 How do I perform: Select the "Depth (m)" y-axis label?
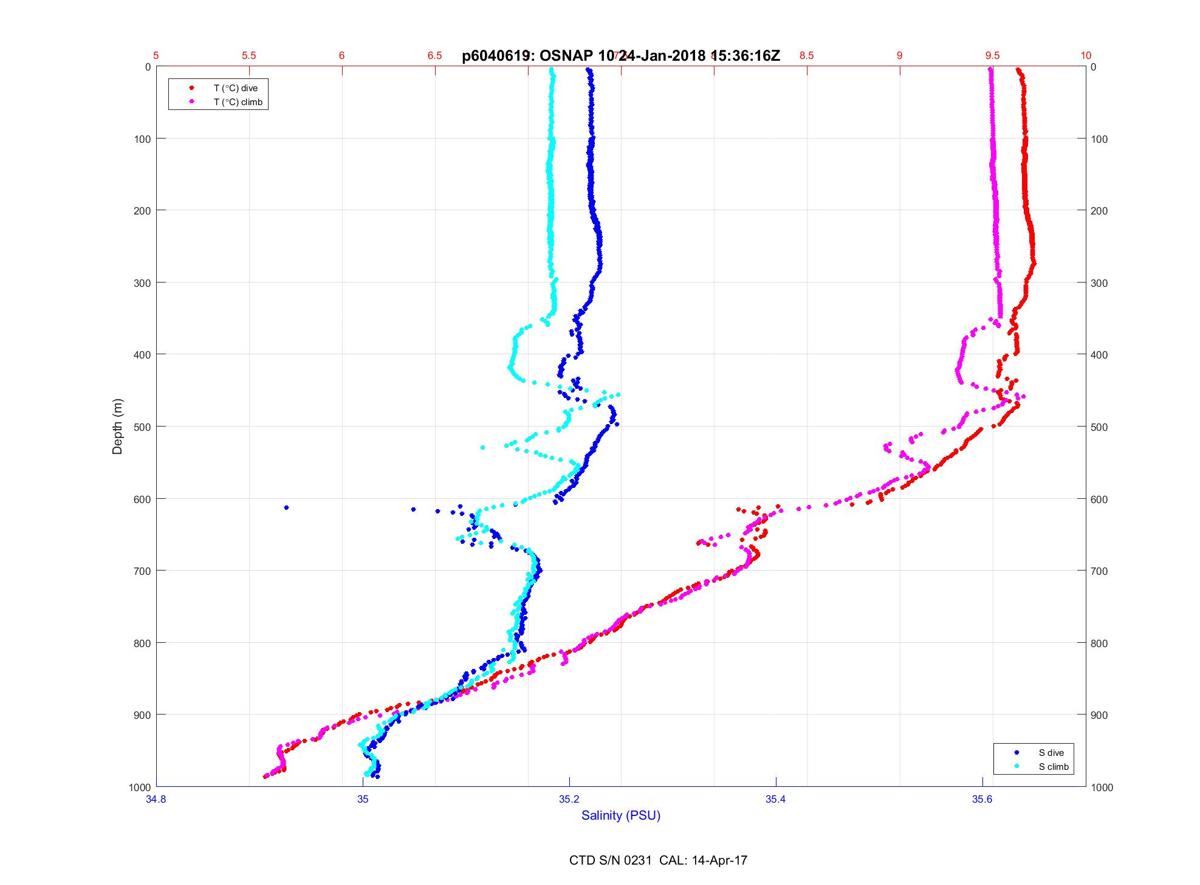(118, 427)
